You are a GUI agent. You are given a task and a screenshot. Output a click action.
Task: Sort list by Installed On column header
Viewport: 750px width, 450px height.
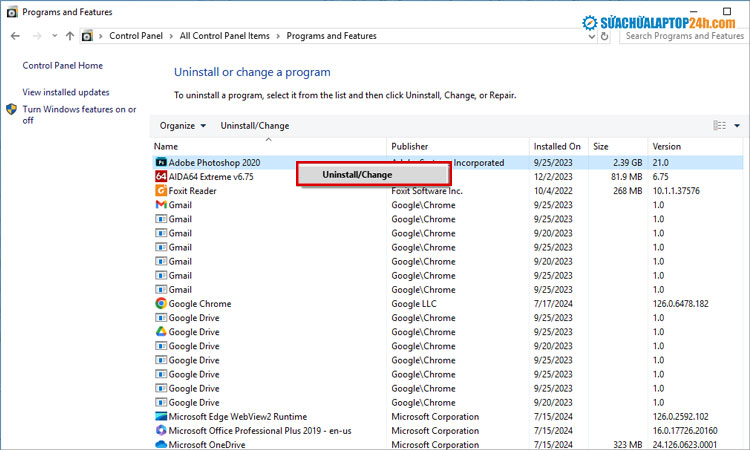click(557, 146)
